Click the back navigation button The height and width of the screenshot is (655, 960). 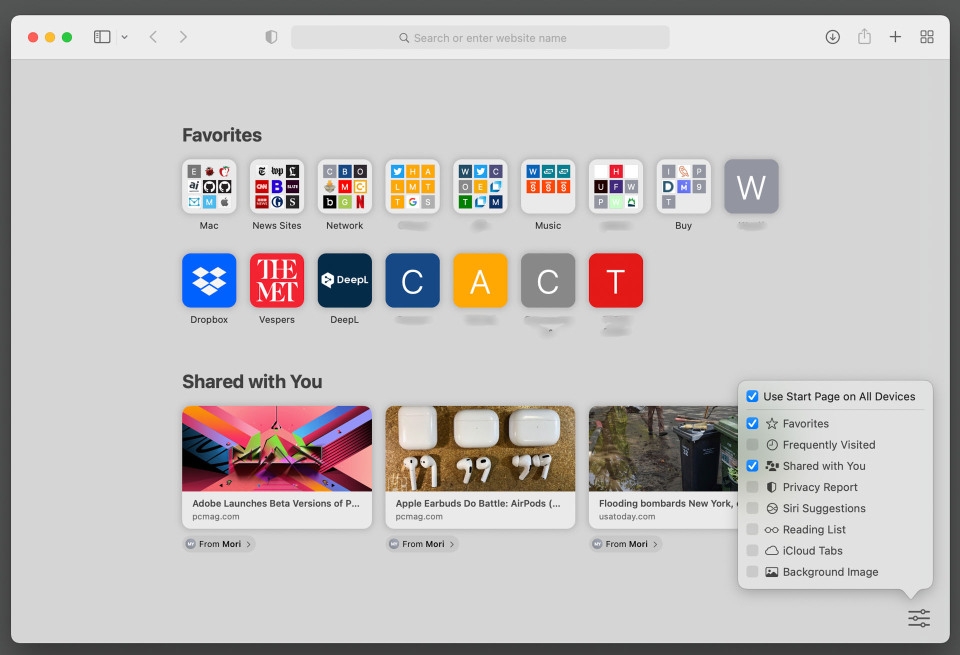(152, 36)
